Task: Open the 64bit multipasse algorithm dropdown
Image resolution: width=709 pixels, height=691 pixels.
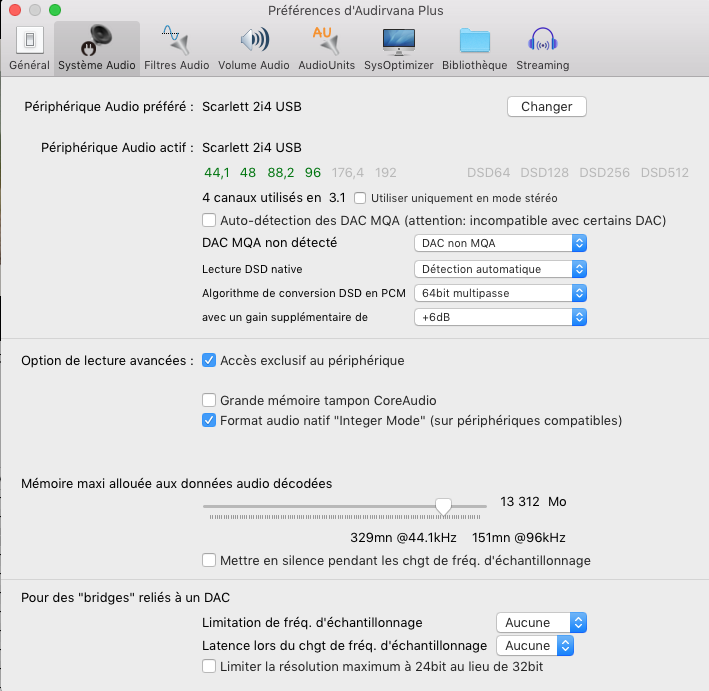Action: click(x=501, y=293)
